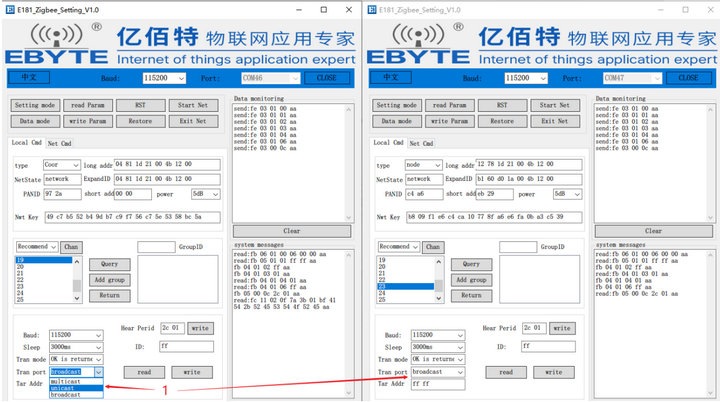Click E181 app icon in left title bar
This screenshot has height=402, width=720.
pyautogui.click(x=10, y=10)
